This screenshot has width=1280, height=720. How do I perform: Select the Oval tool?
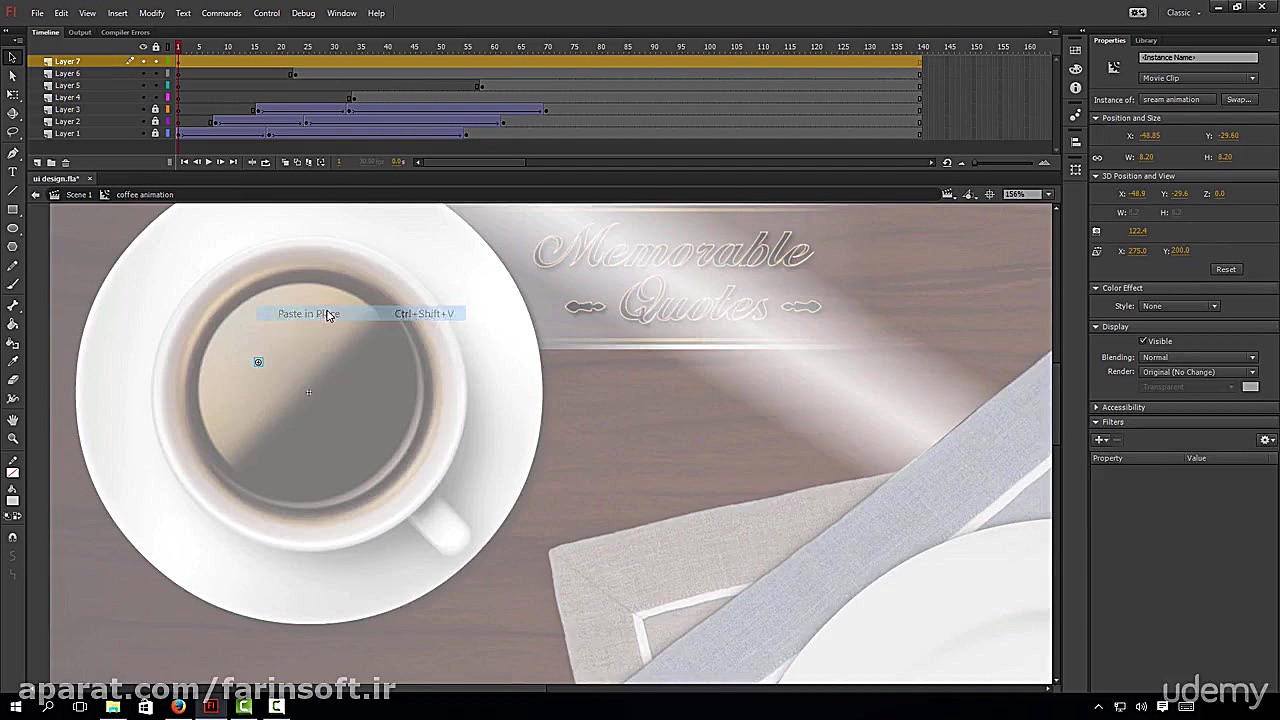tap(13, 229)
